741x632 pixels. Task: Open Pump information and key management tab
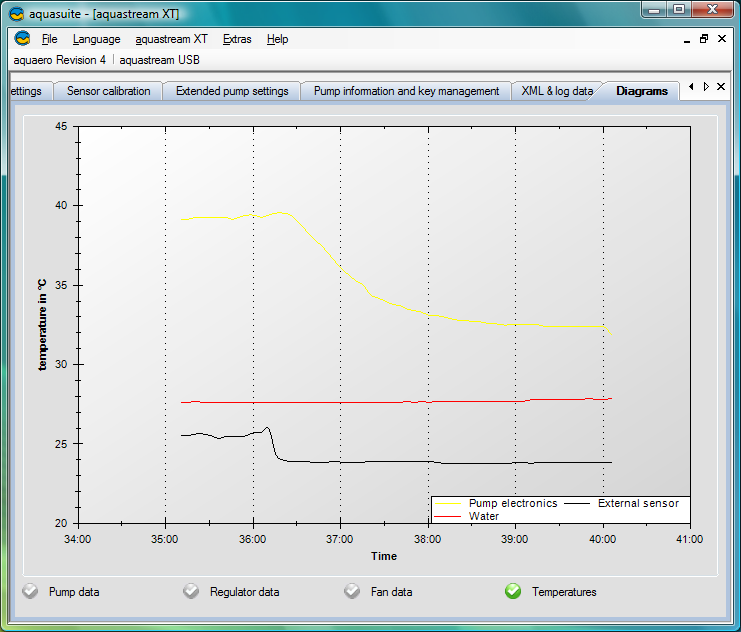(406, 91)
